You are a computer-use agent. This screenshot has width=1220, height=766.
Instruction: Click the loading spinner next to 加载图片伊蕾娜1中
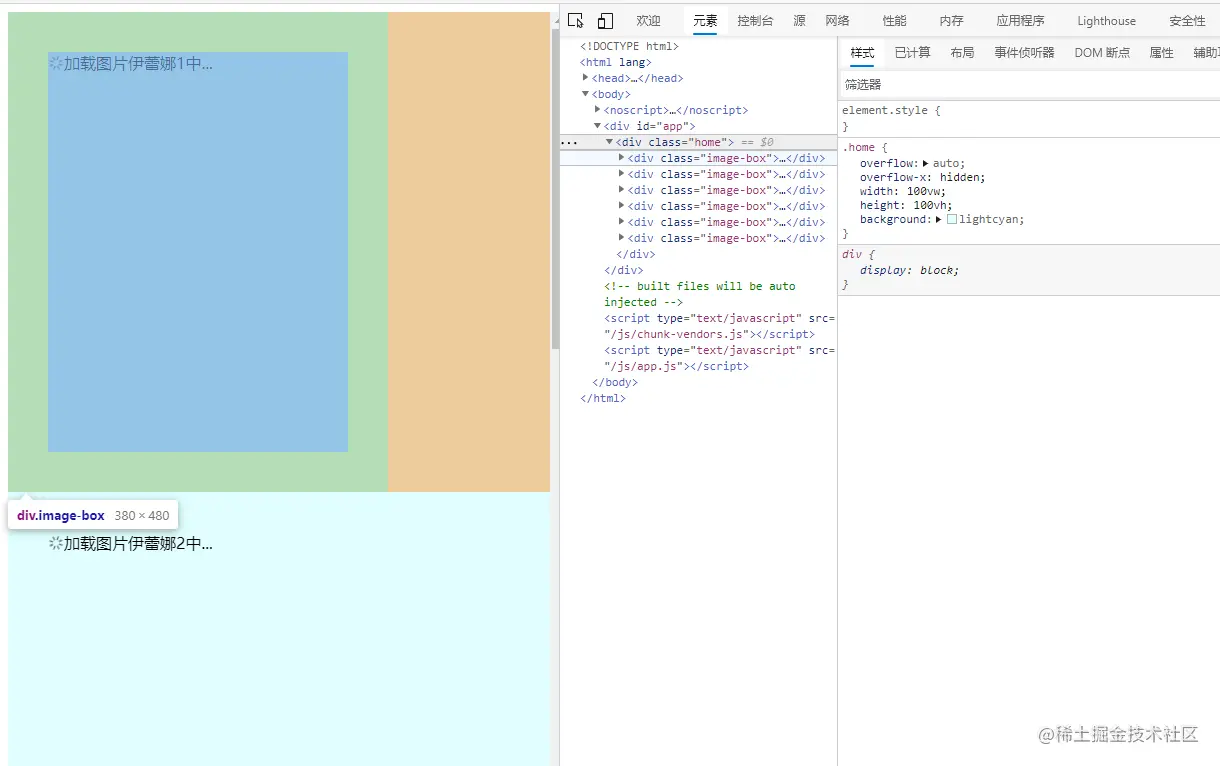pyautogui.click(x=56, y=63)
